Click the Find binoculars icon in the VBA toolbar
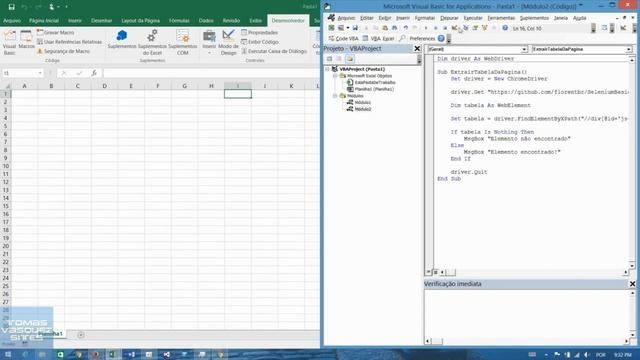Image resolution: width=640 pixels, height=360 pixels. click(x=395, y=28)
